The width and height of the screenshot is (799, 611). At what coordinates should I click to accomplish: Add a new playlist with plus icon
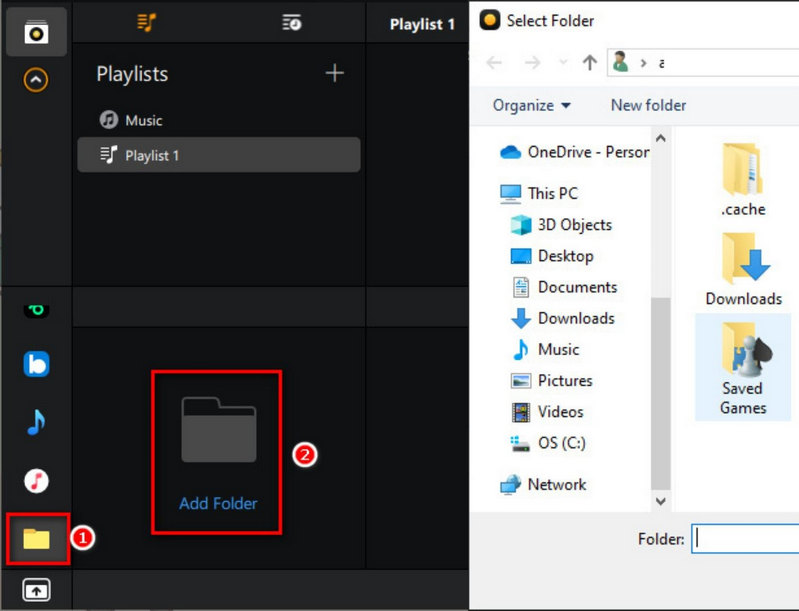[334, 73]
